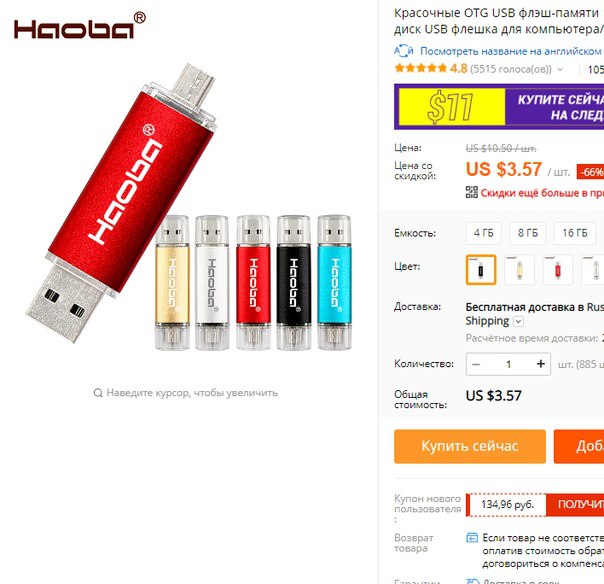Click the quantity input field showing 1

pos(508,364)
